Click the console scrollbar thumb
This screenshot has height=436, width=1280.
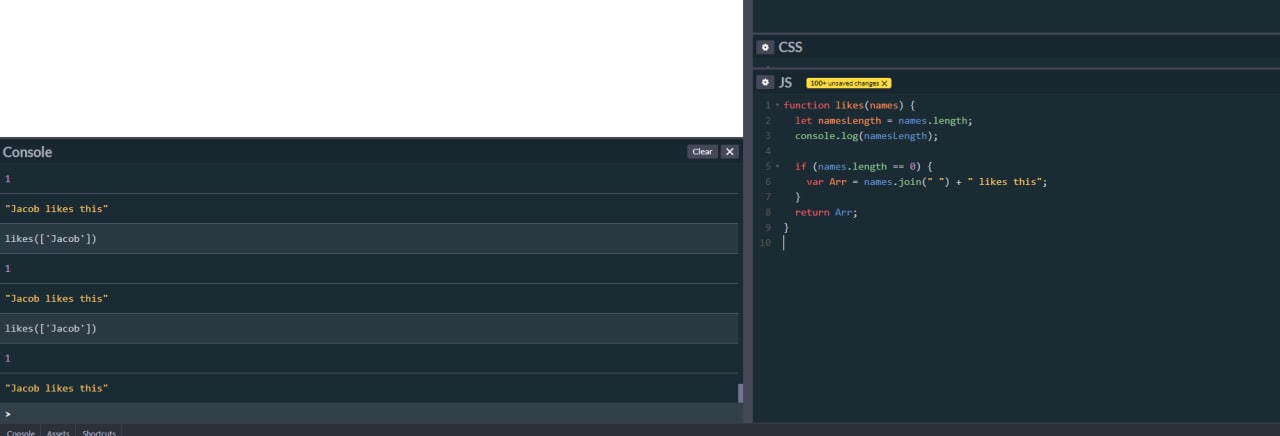coord(741,393)
